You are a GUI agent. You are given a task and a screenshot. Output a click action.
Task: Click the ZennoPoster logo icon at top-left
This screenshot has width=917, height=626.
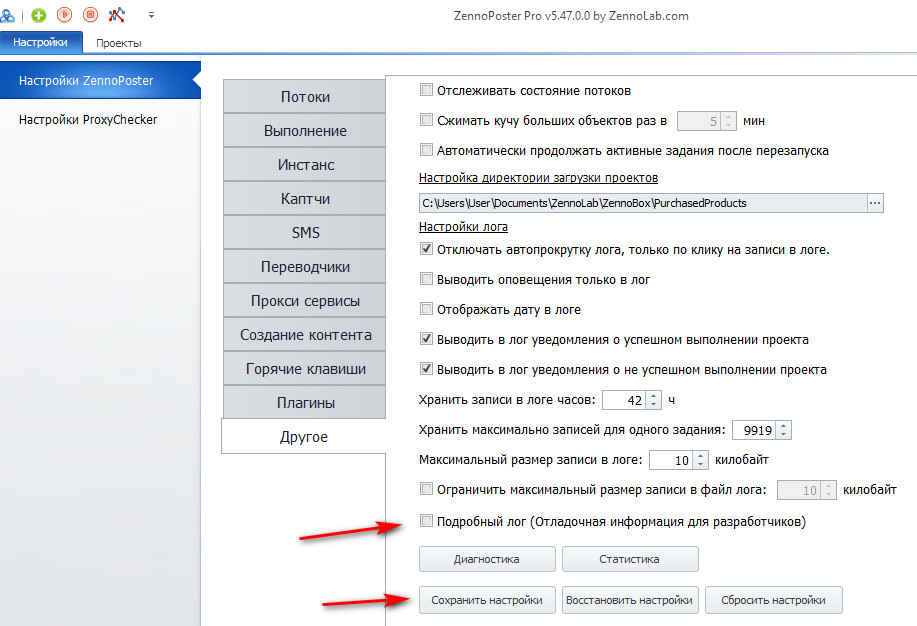tap(7, 15)
